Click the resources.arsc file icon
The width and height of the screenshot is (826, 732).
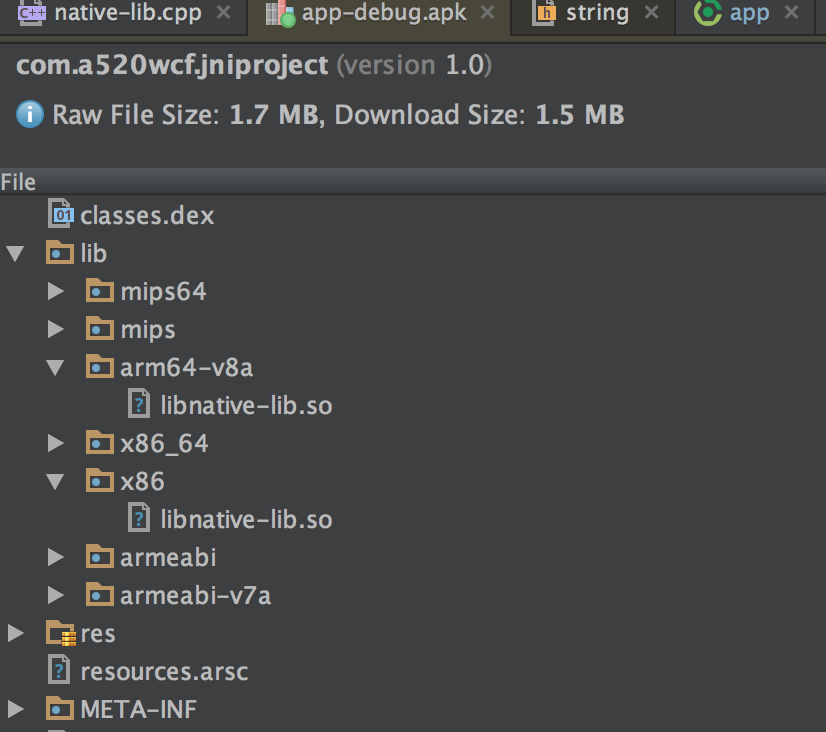coord(61,671)
